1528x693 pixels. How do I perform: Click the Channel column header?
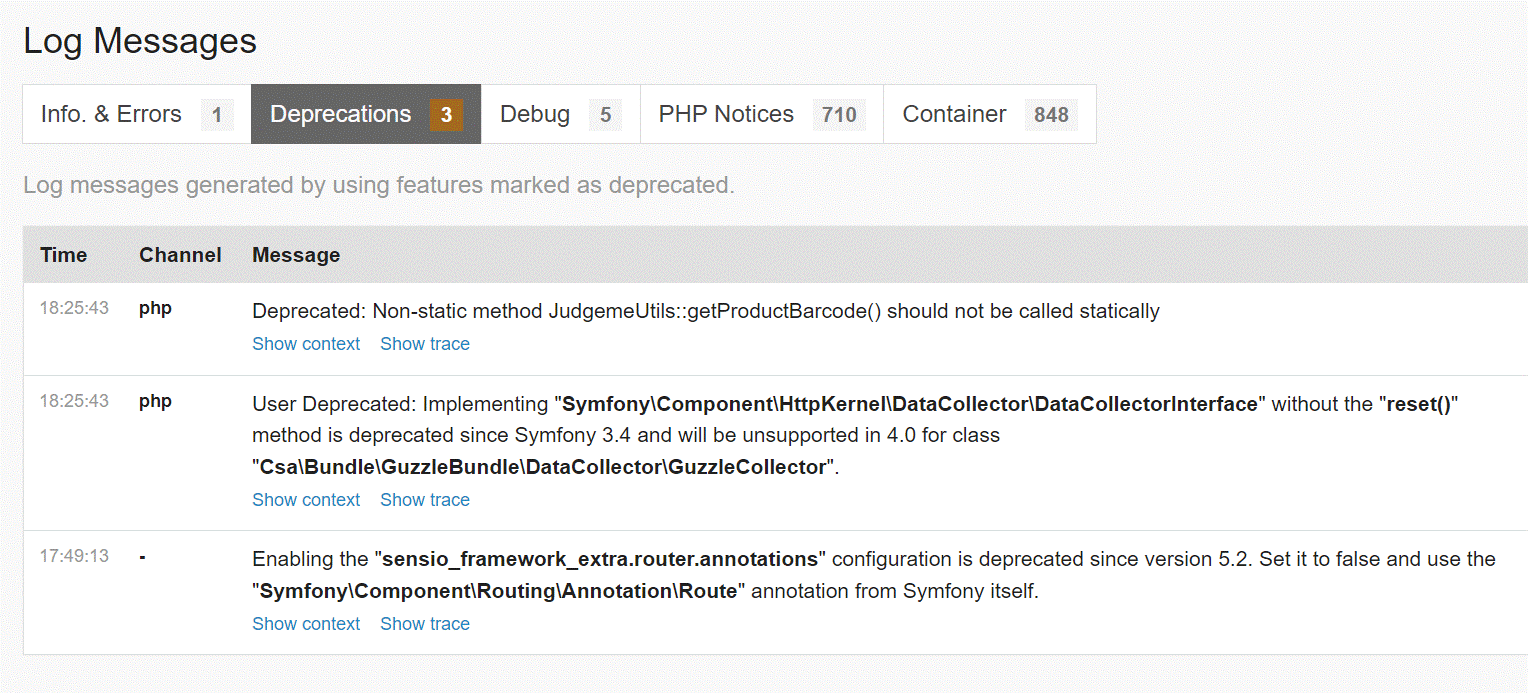[180, 255]
